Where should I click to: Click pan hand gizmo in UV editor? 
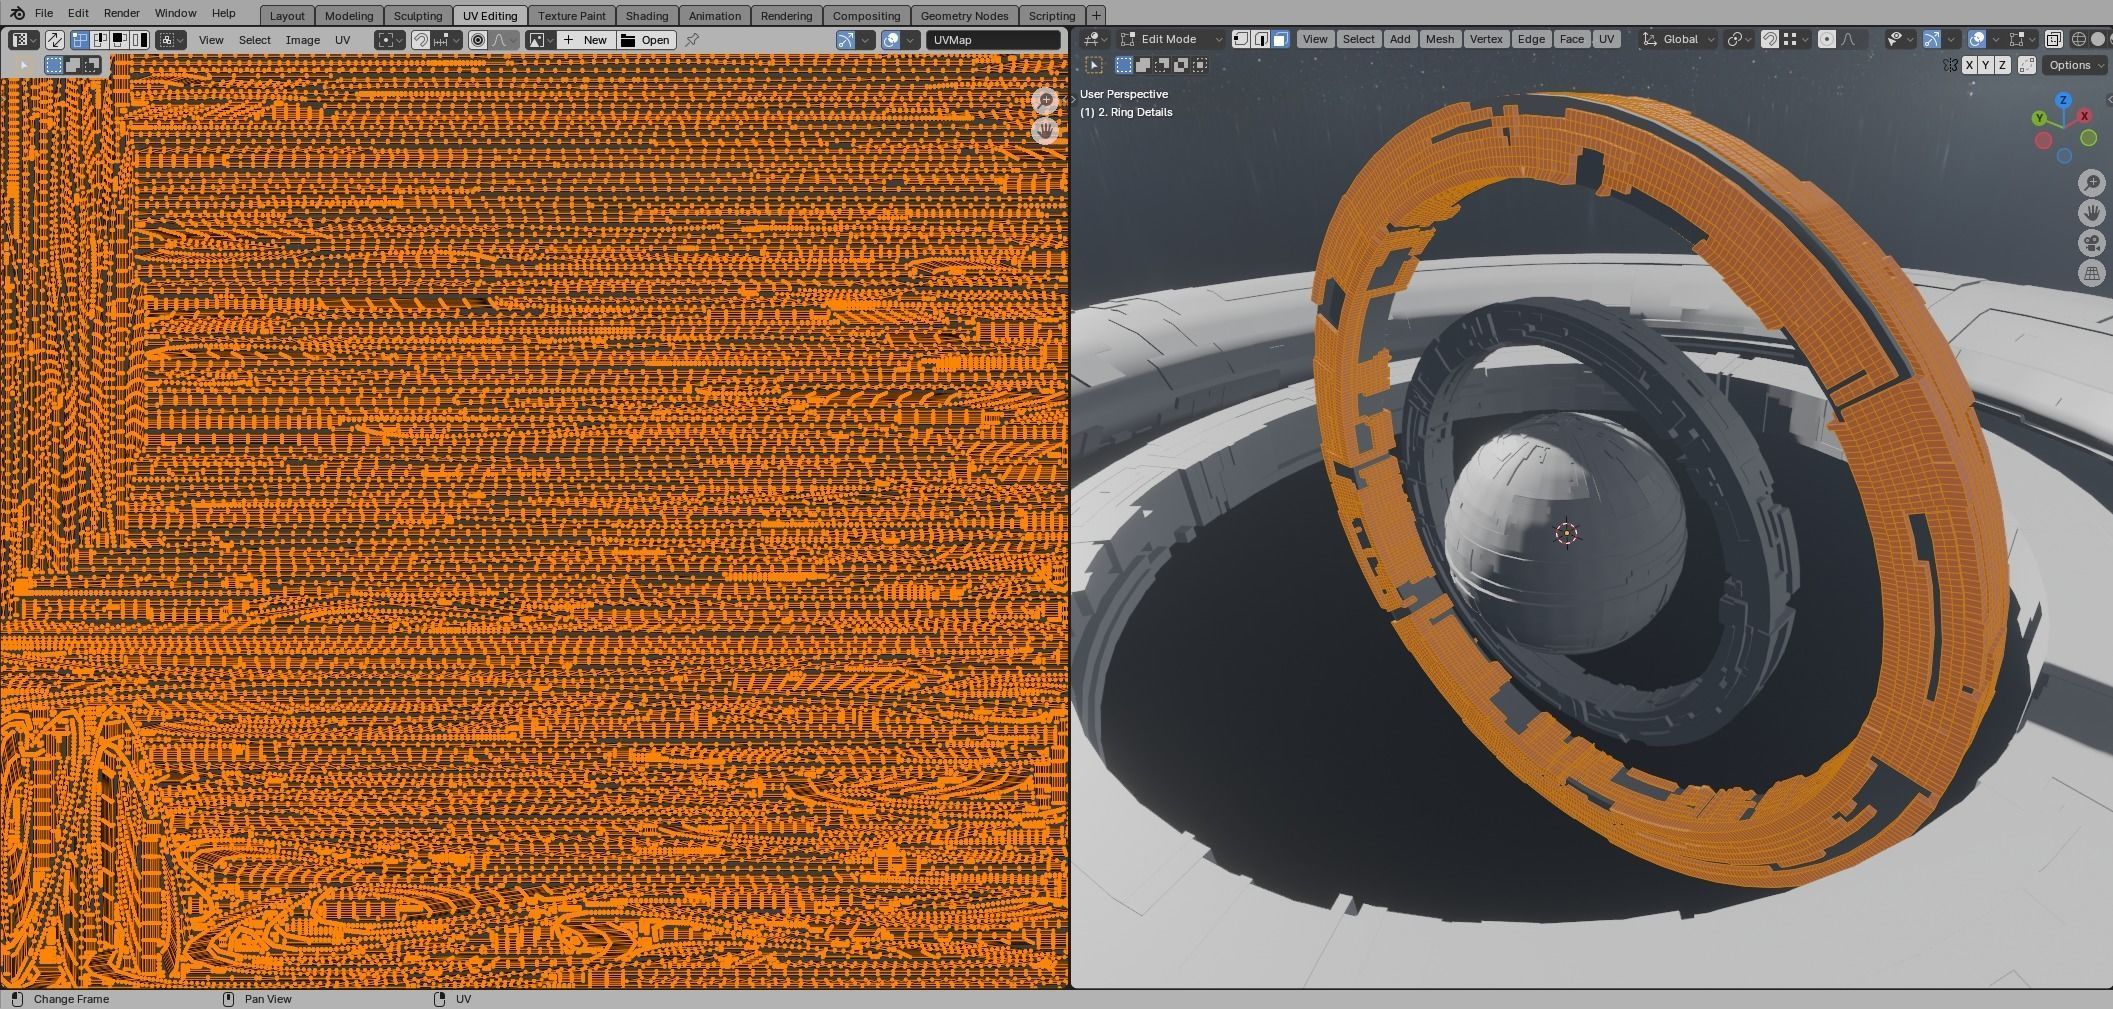click(1045, 131)
